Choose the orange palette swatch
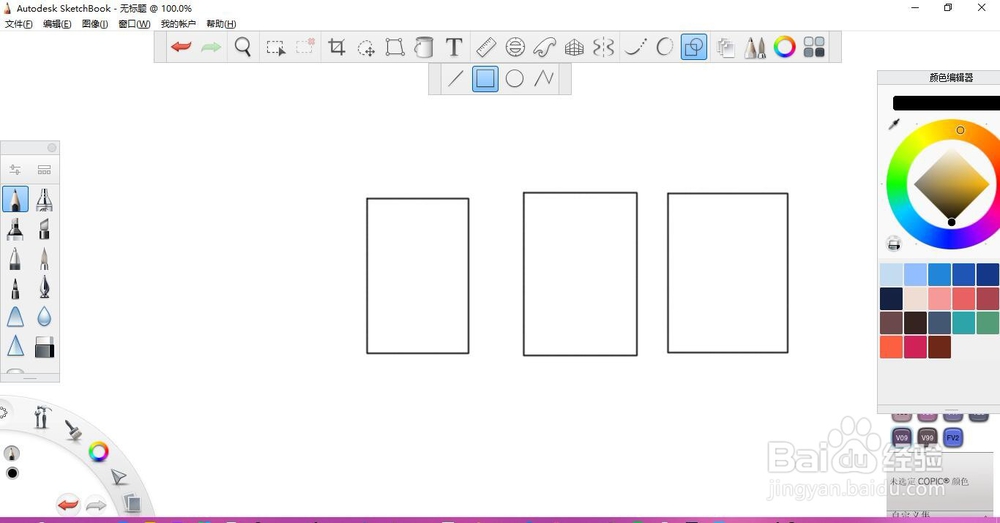This screenshot has width=1000, height=523. [x=892, y=347]
